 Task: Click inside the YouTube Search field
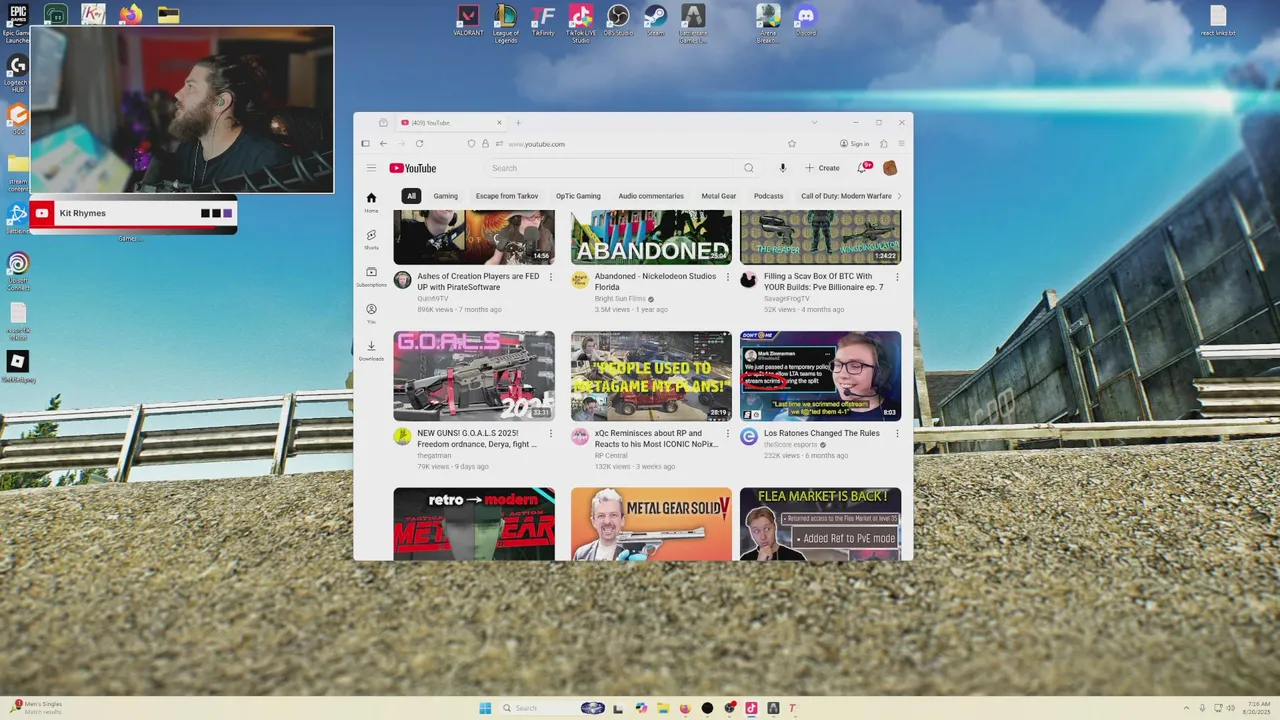(610, 168)
